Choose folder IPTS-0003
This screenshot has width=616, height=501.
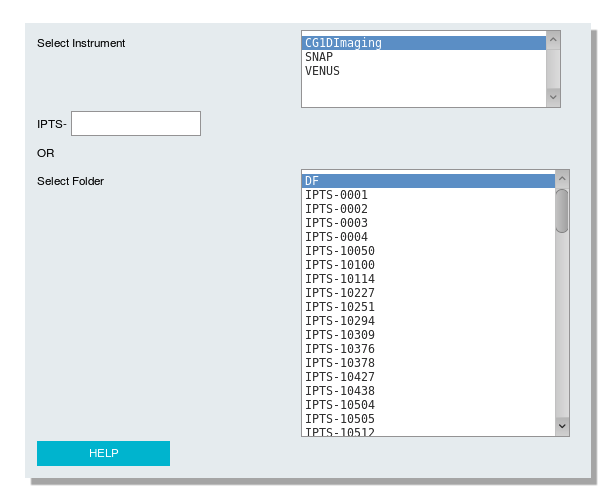pos(336,223)
